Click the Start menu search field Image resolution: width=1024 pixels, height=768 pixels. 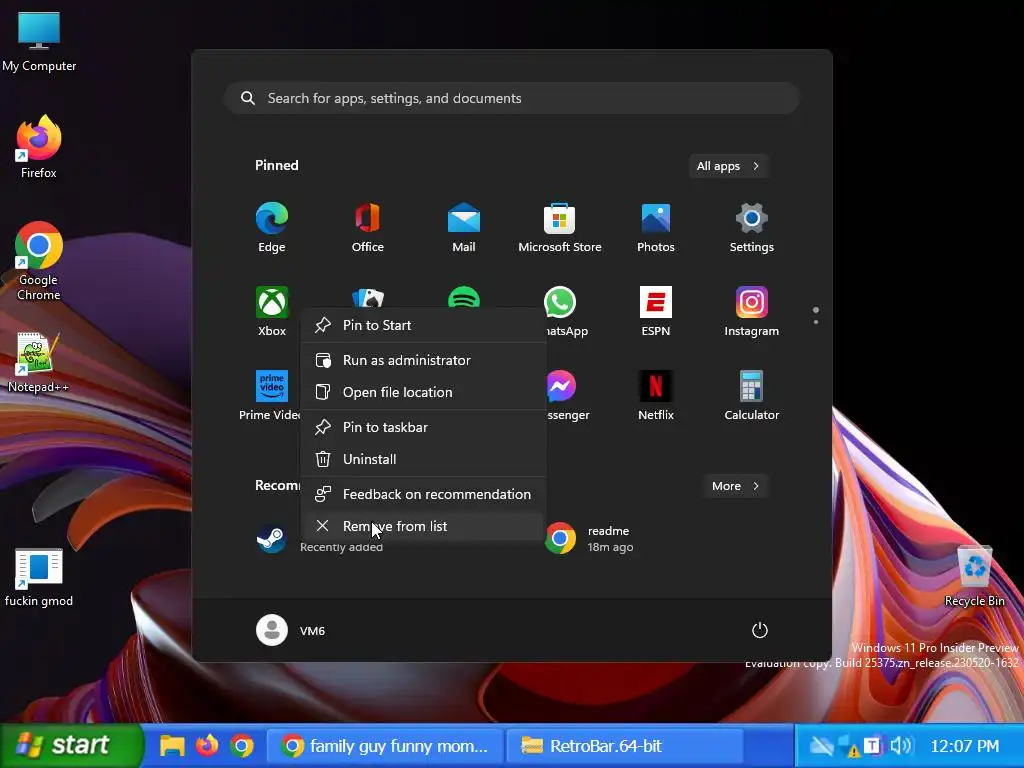pyautogui.click(x=512, y=98)
